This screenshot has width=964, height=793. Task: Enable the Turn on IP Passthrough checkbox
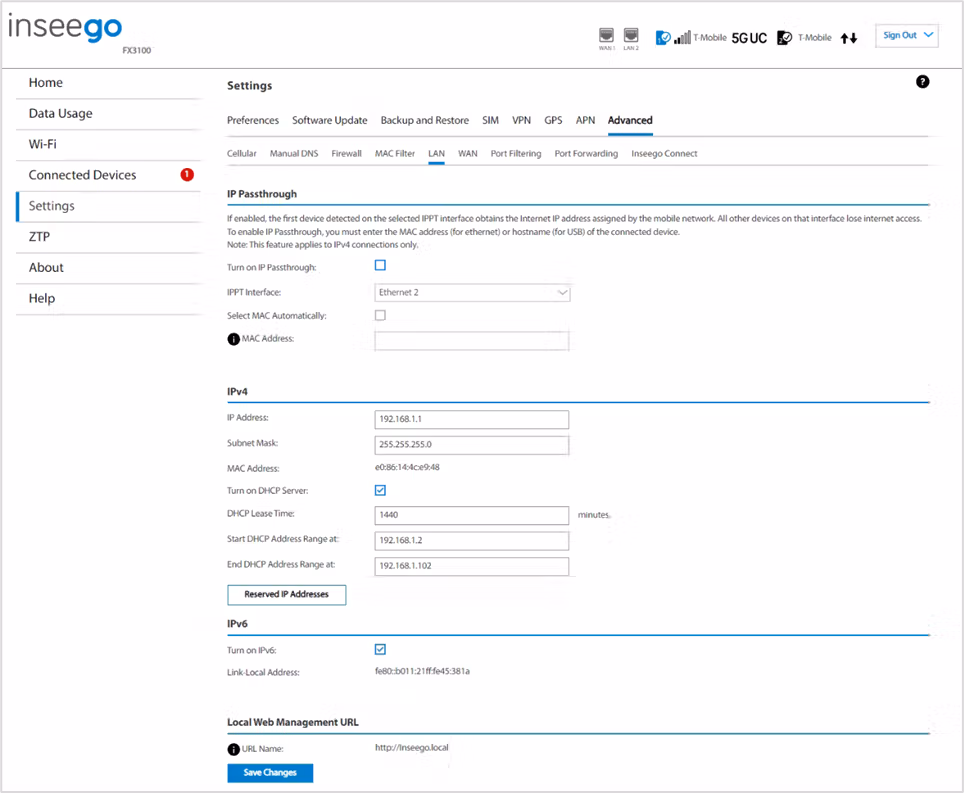(x=381, y=266)
